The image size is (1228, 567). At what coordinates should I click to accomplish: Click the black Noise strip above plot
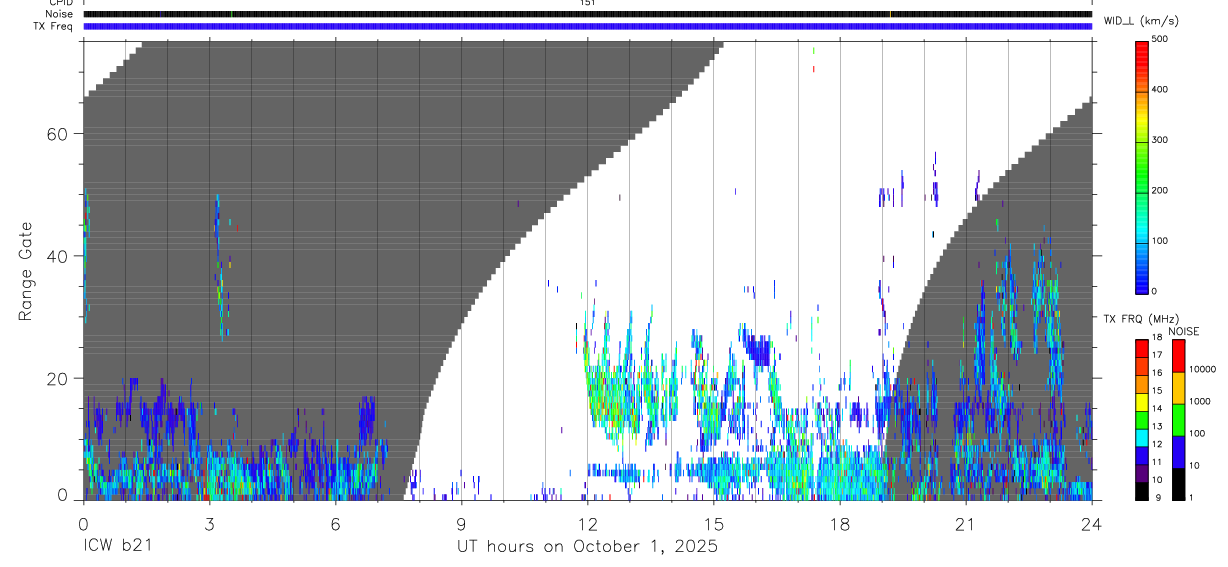588,14
